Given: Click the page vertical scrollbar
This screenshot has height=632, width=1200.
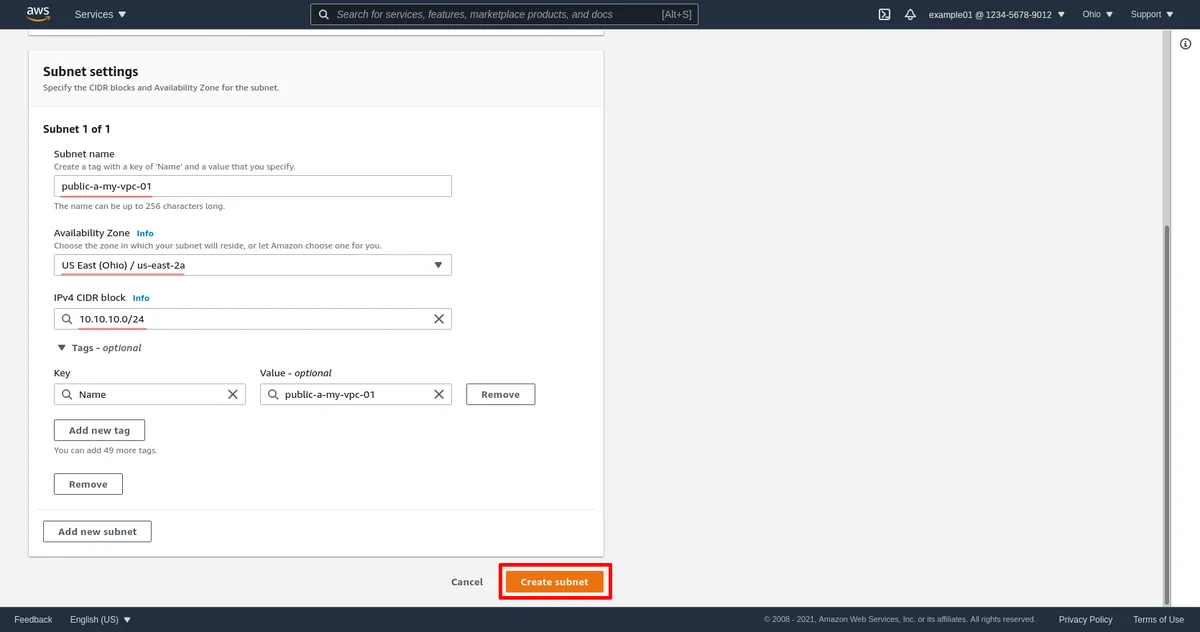Looking at the screenshot, I should coord(1165,400).
